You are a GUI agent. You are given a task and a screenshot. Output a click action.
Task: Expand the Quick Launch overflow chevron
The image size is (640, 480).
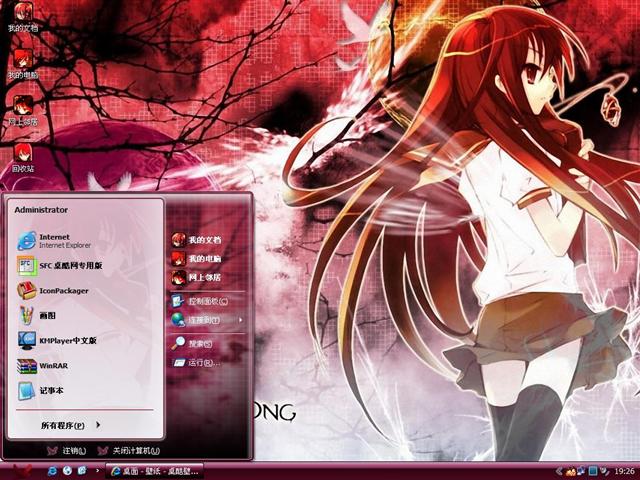(x=97, y=471)
